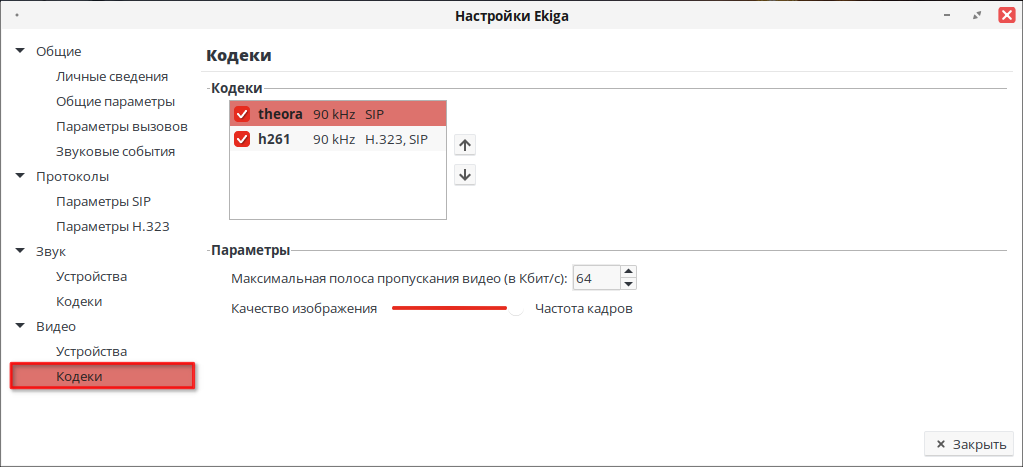Open Параметры H.323 settings page
Image resolution: width=1023 pixels, height=467 pixels.
(x=113, y=226)
